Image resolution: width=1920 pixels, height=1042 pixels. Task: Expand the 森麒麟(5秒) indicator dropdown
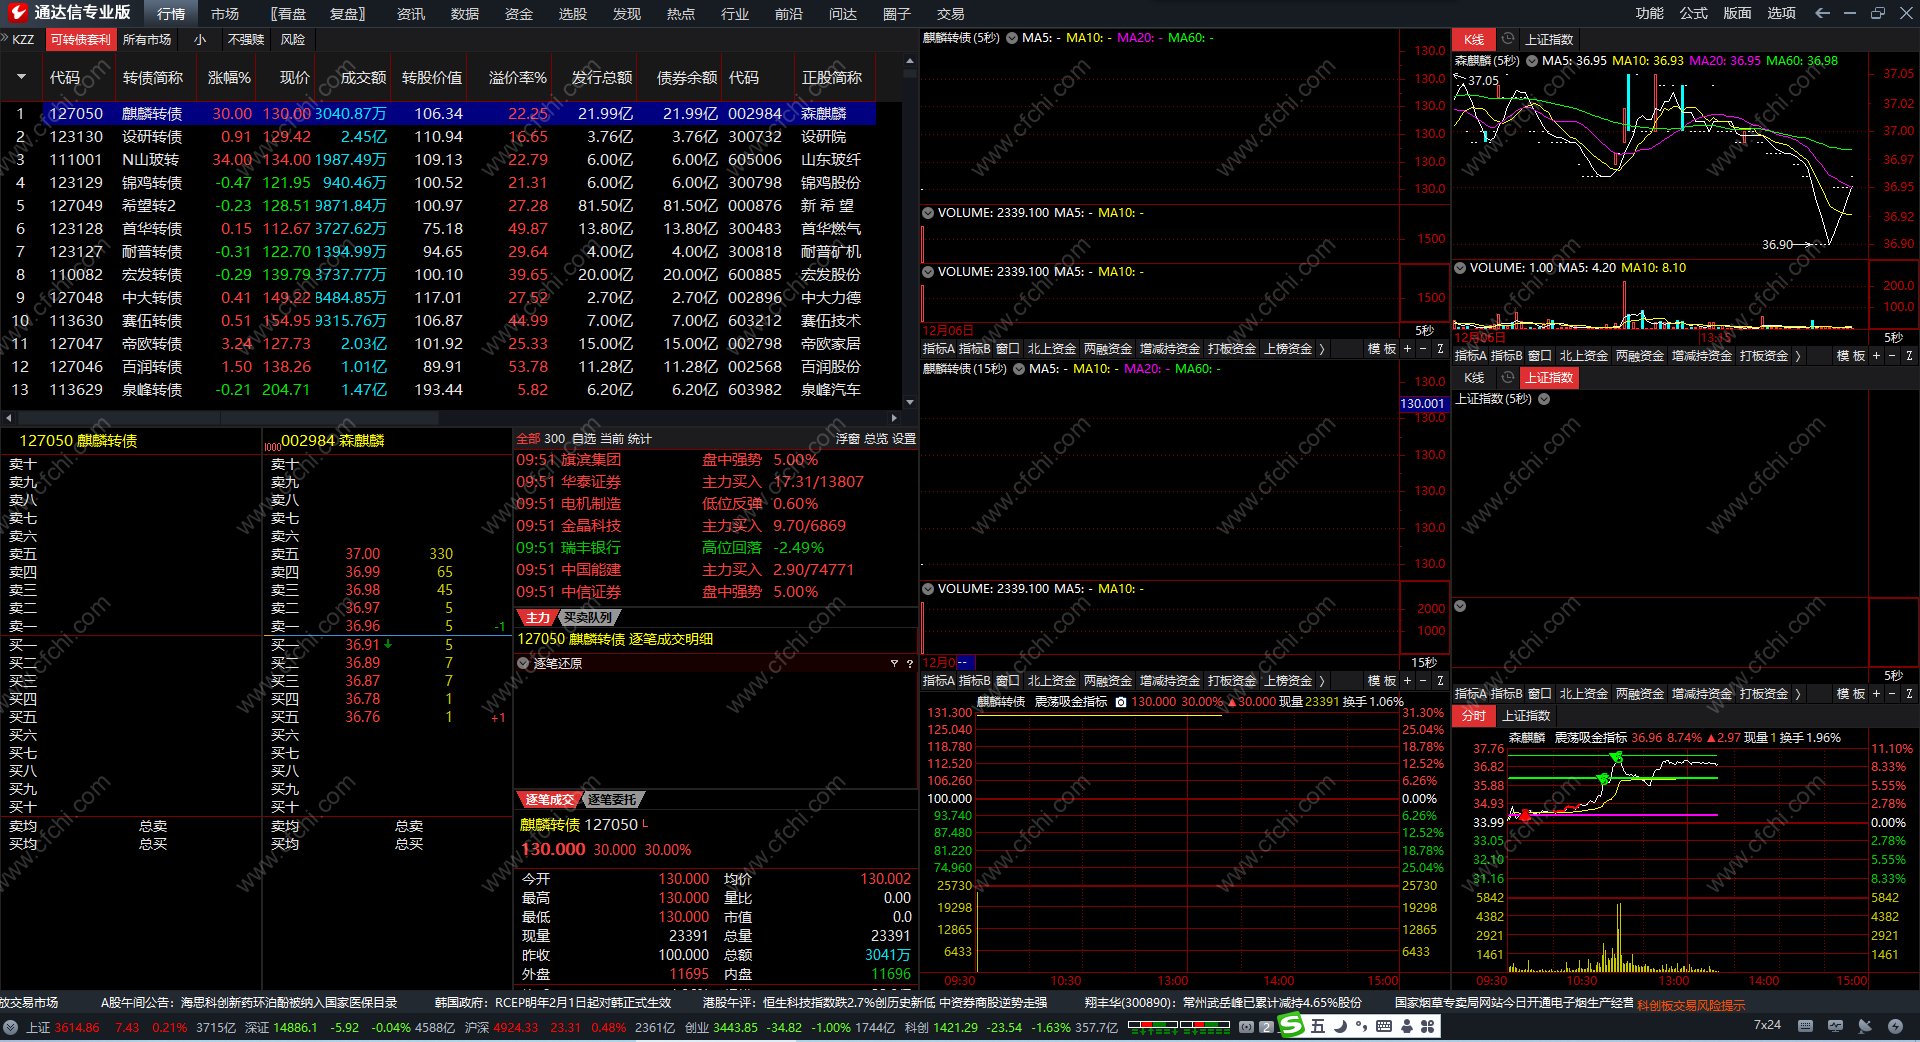pos(1532,61)
